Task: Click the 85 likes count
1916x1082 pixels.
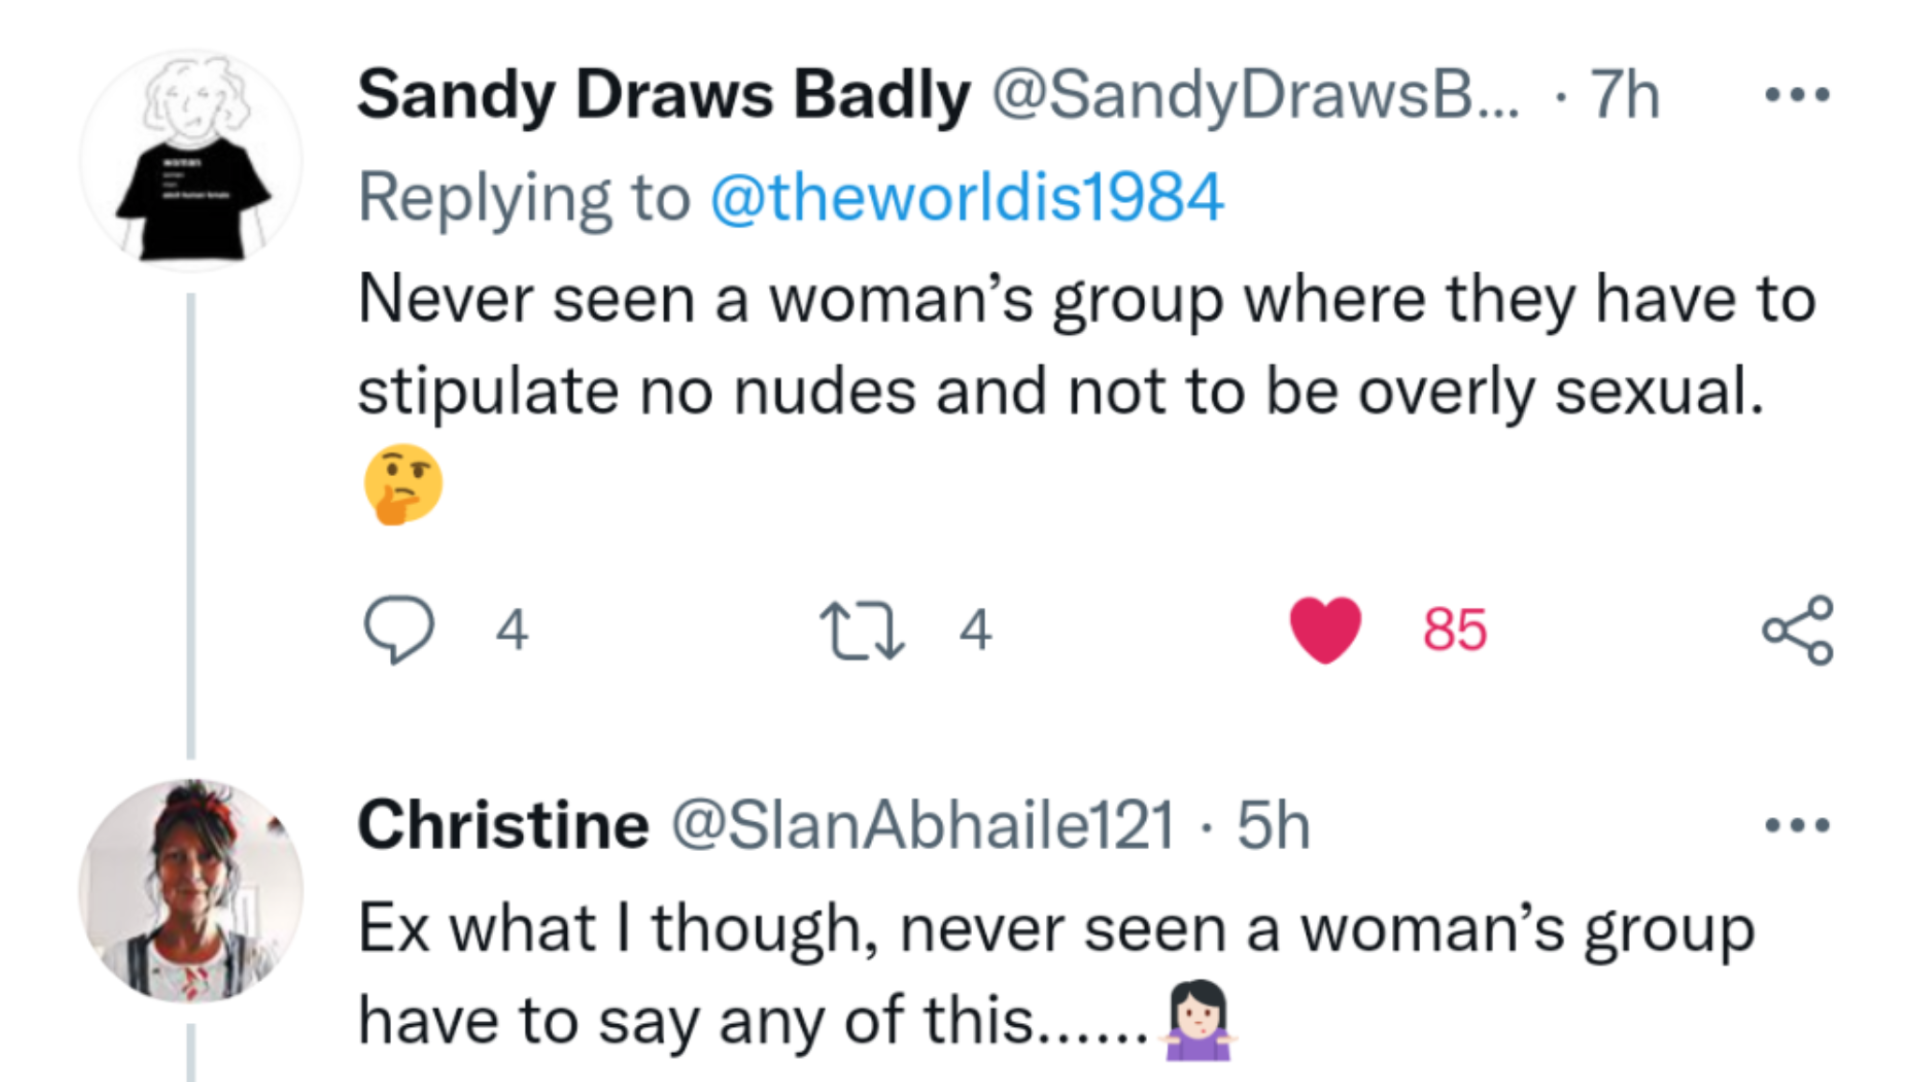Action: coord(1455,630)
